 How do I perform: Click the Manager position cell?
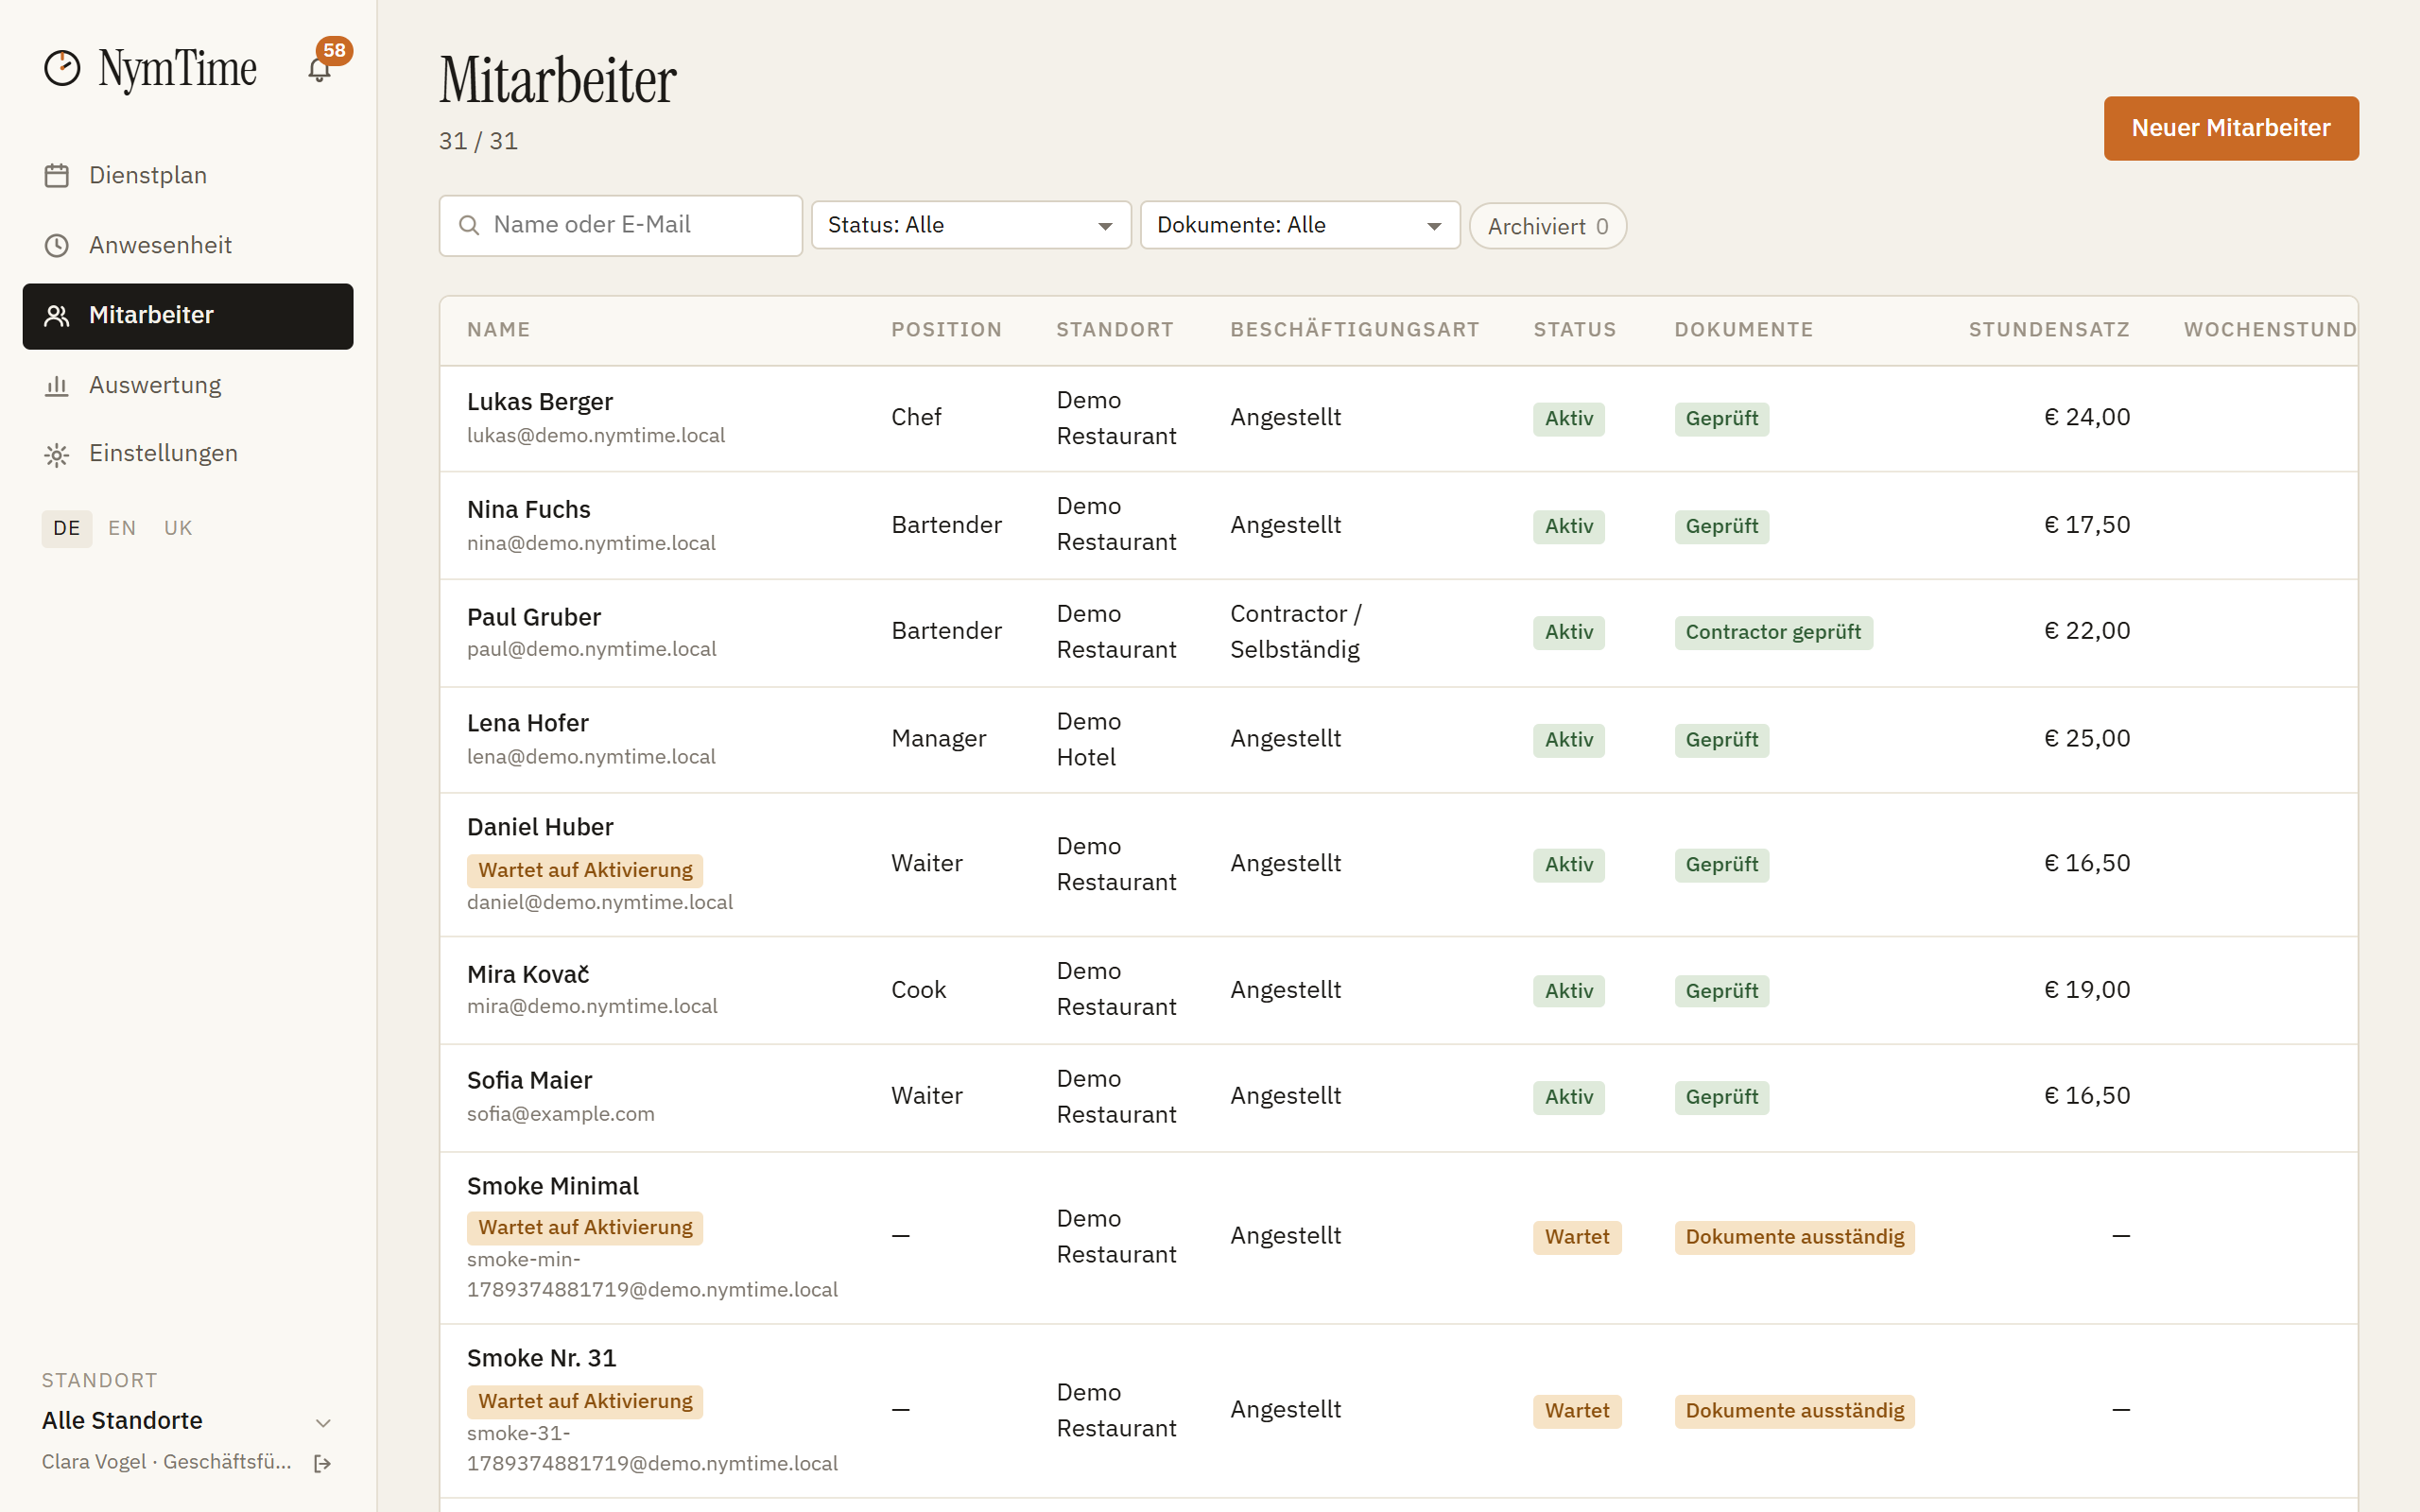[938, 739]
